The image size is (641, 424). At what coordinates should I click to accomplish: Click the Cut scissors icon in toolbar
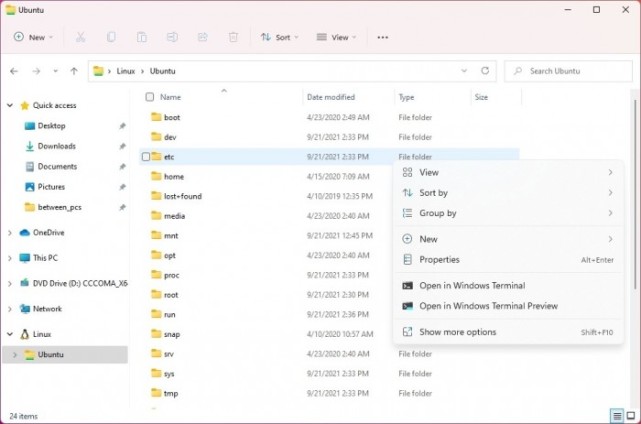coord(81,37)
